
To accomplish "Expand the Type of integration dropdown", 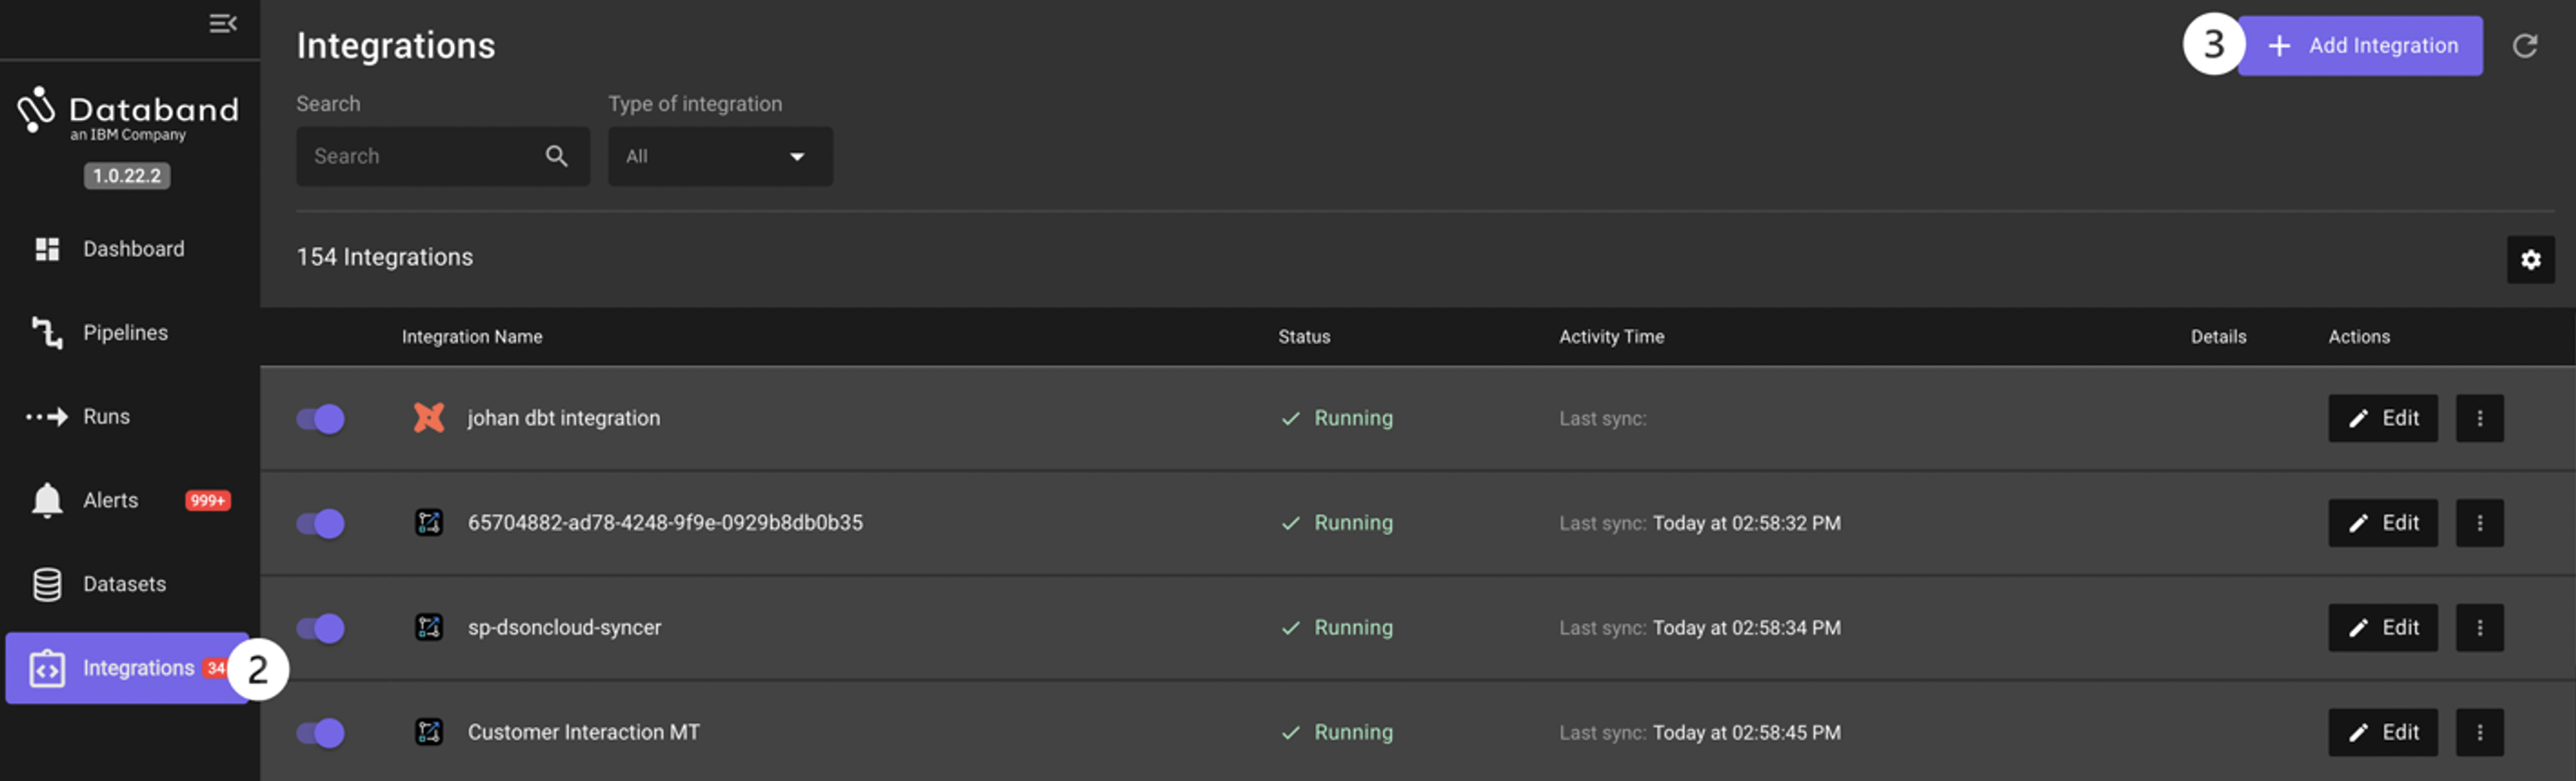I will (720, 156).
